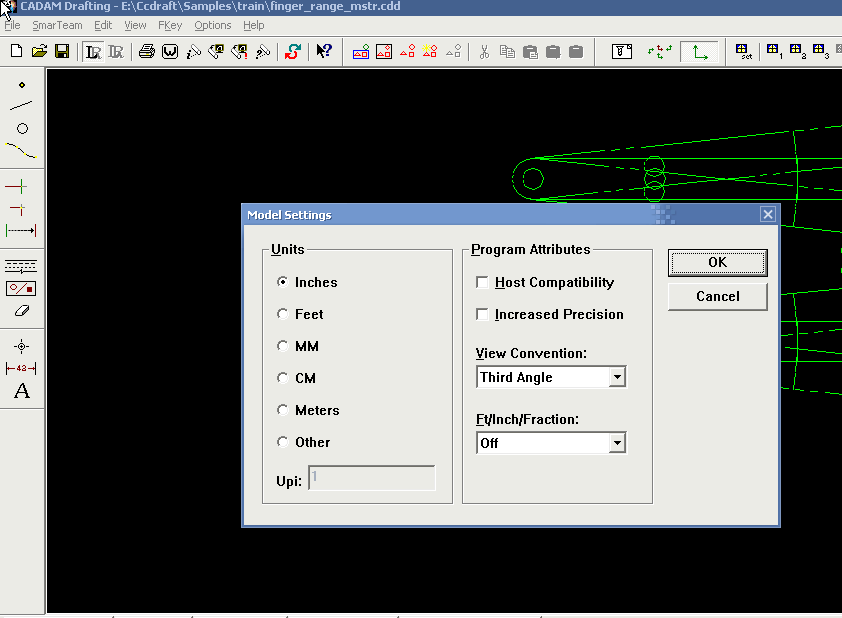Open the Options menu
The image size is (842, 618).
(x=213, y=25)
